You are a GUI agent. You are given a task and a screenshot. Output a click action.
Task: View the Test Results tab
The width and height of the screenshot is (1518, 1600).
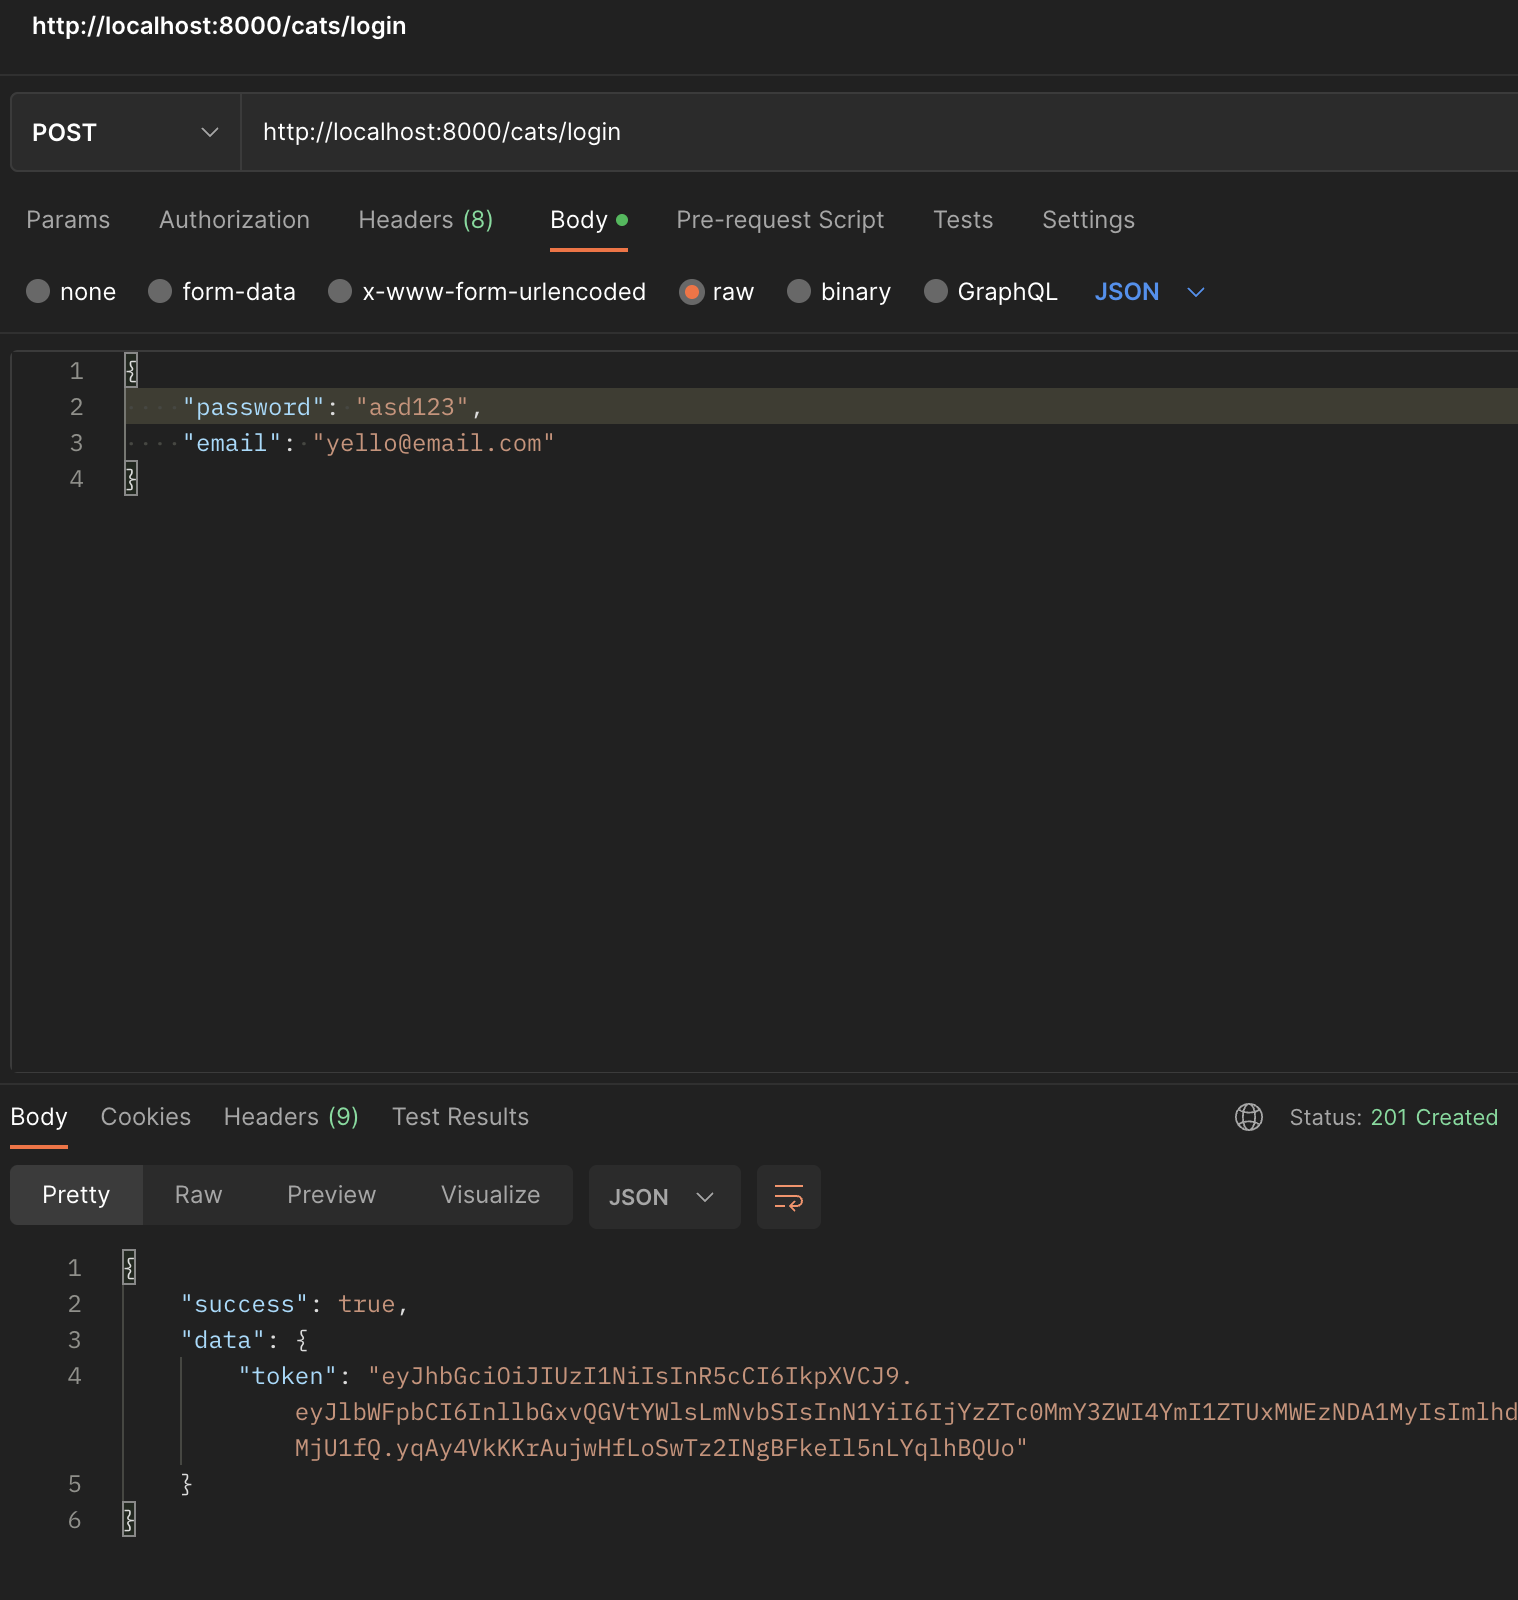460,1117
